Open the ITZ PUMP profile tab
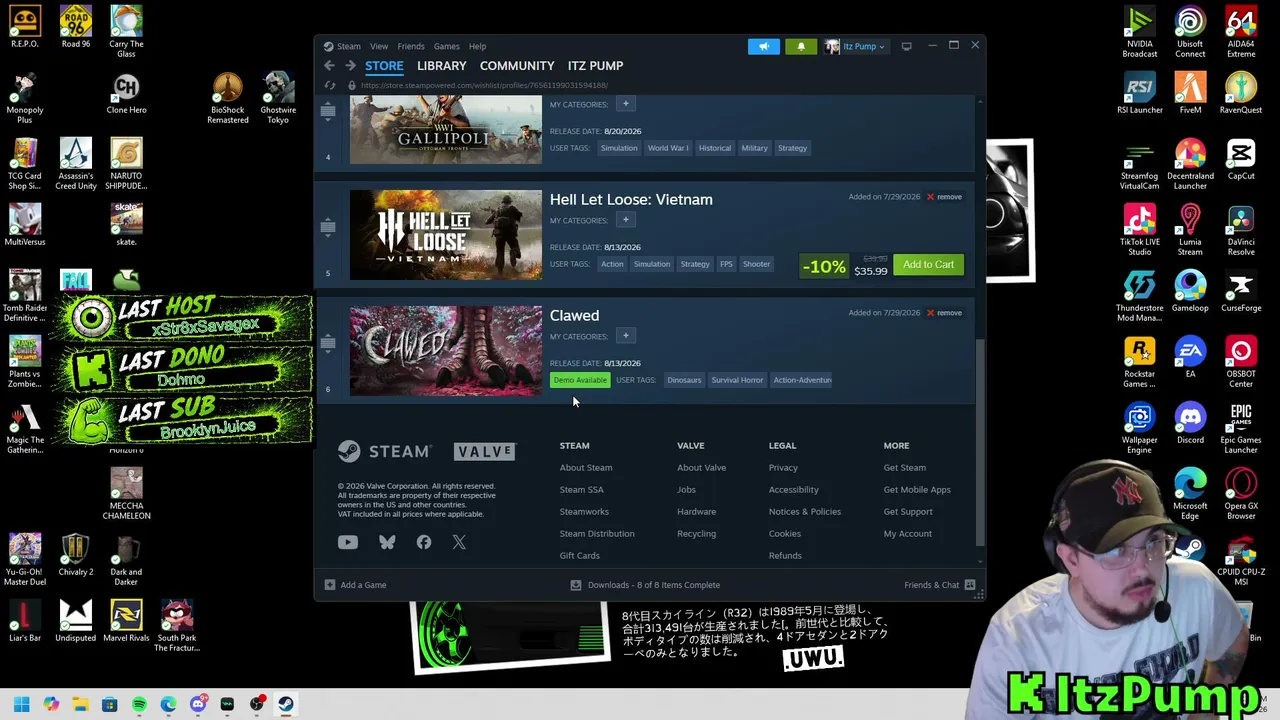This screenshot has height=720, width=1280. click(x=596, y=66)
